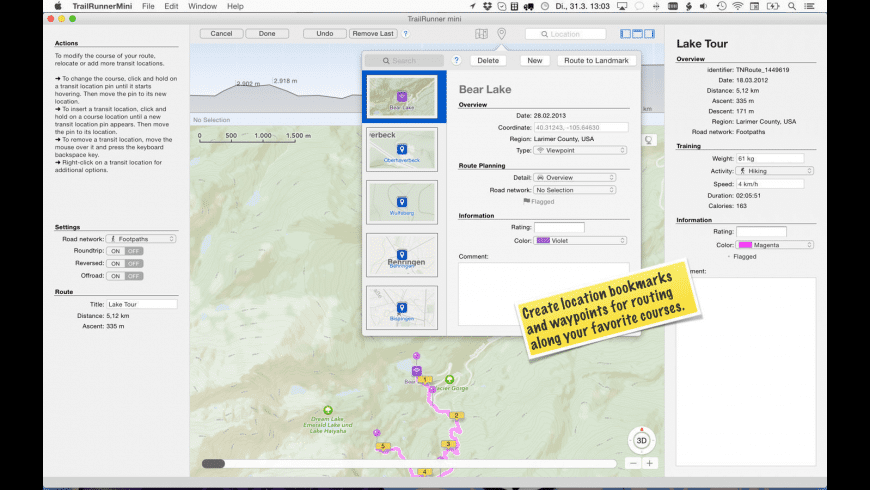Open the Wi-Fi status menu icon
870x490 pixels.
737,6
